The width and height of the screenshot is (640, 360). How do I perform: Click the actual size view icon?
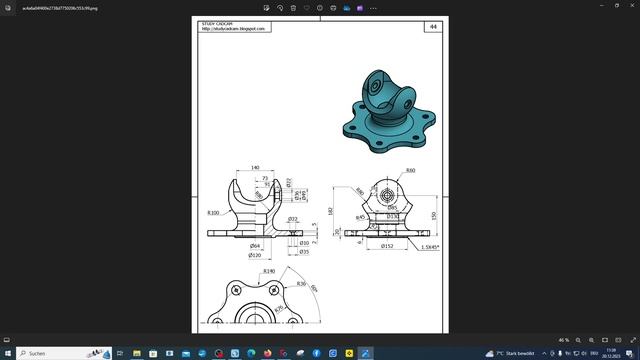coord(618,340)
